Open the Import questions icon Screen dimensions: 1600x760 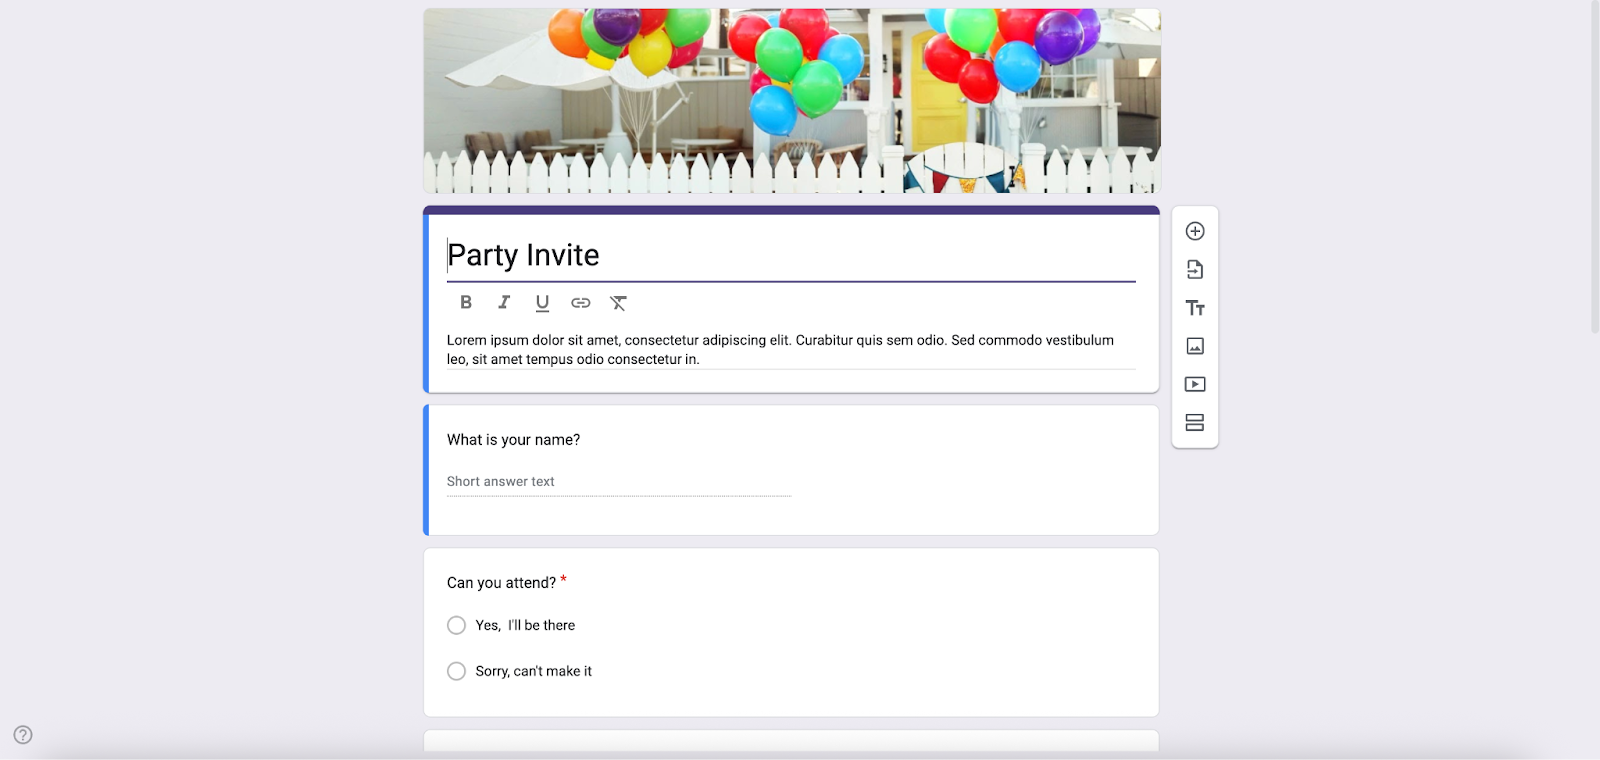click(1194, 269)
